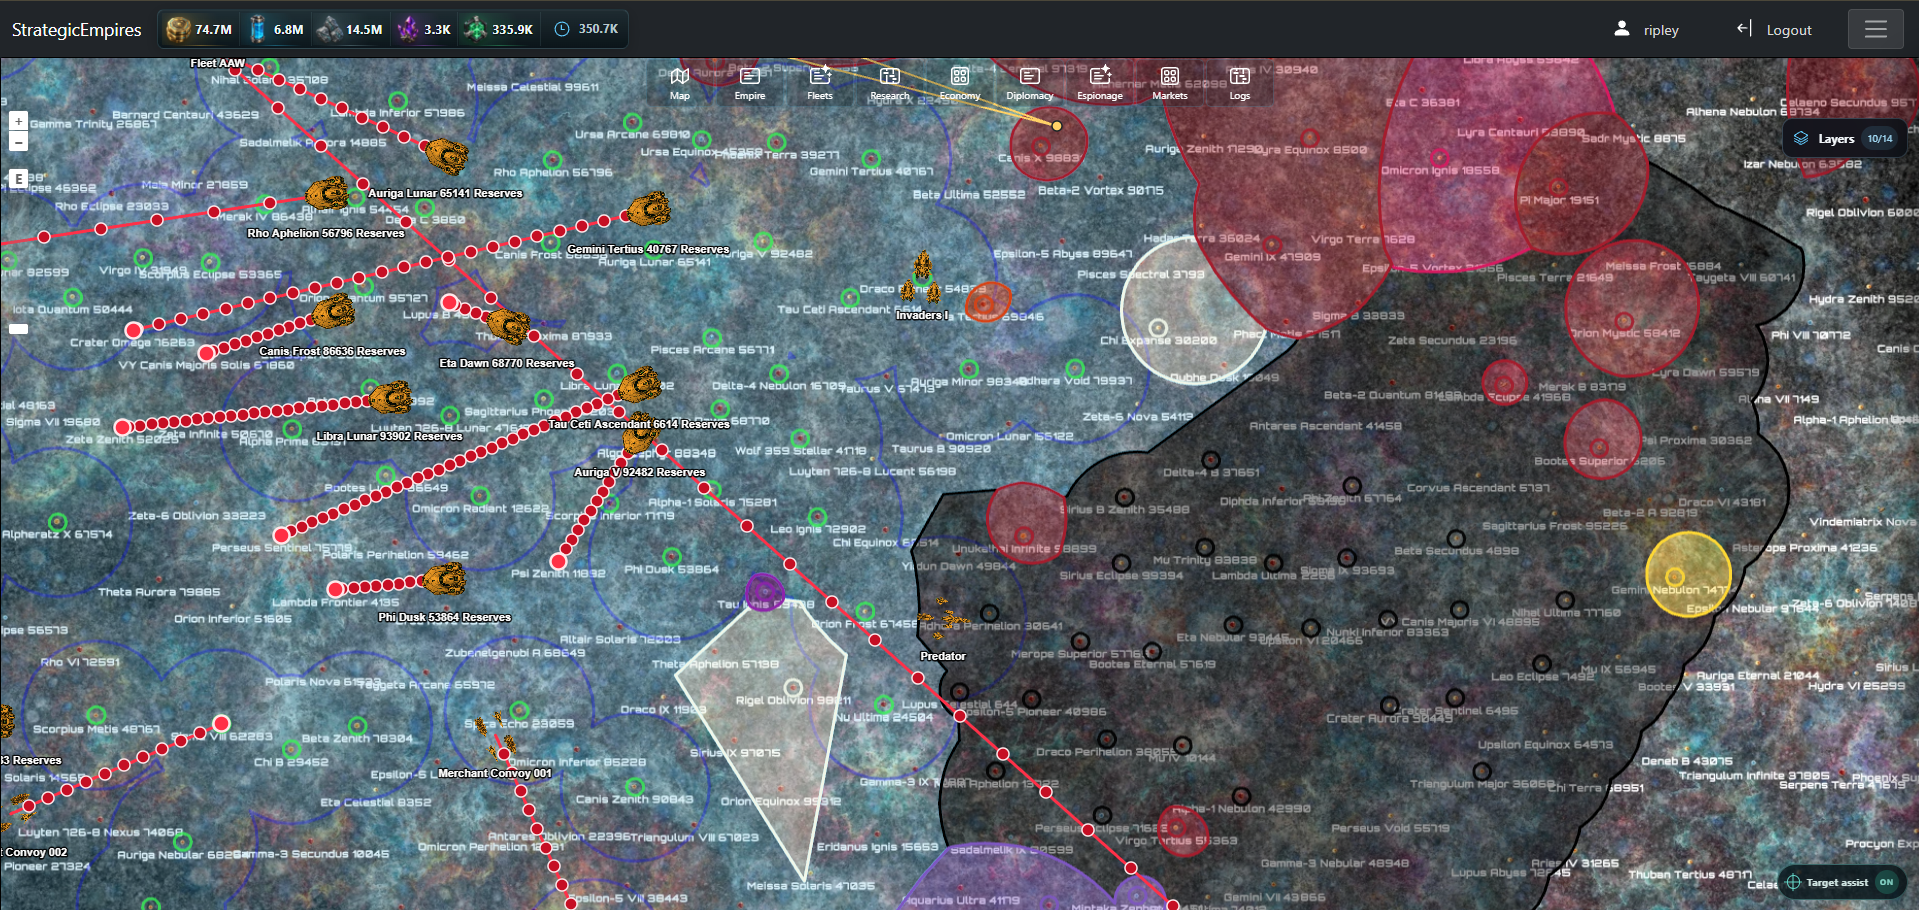
Task: Select the Eta Dawn 68770 Reserves asteroid
Action: click(508, 325)
